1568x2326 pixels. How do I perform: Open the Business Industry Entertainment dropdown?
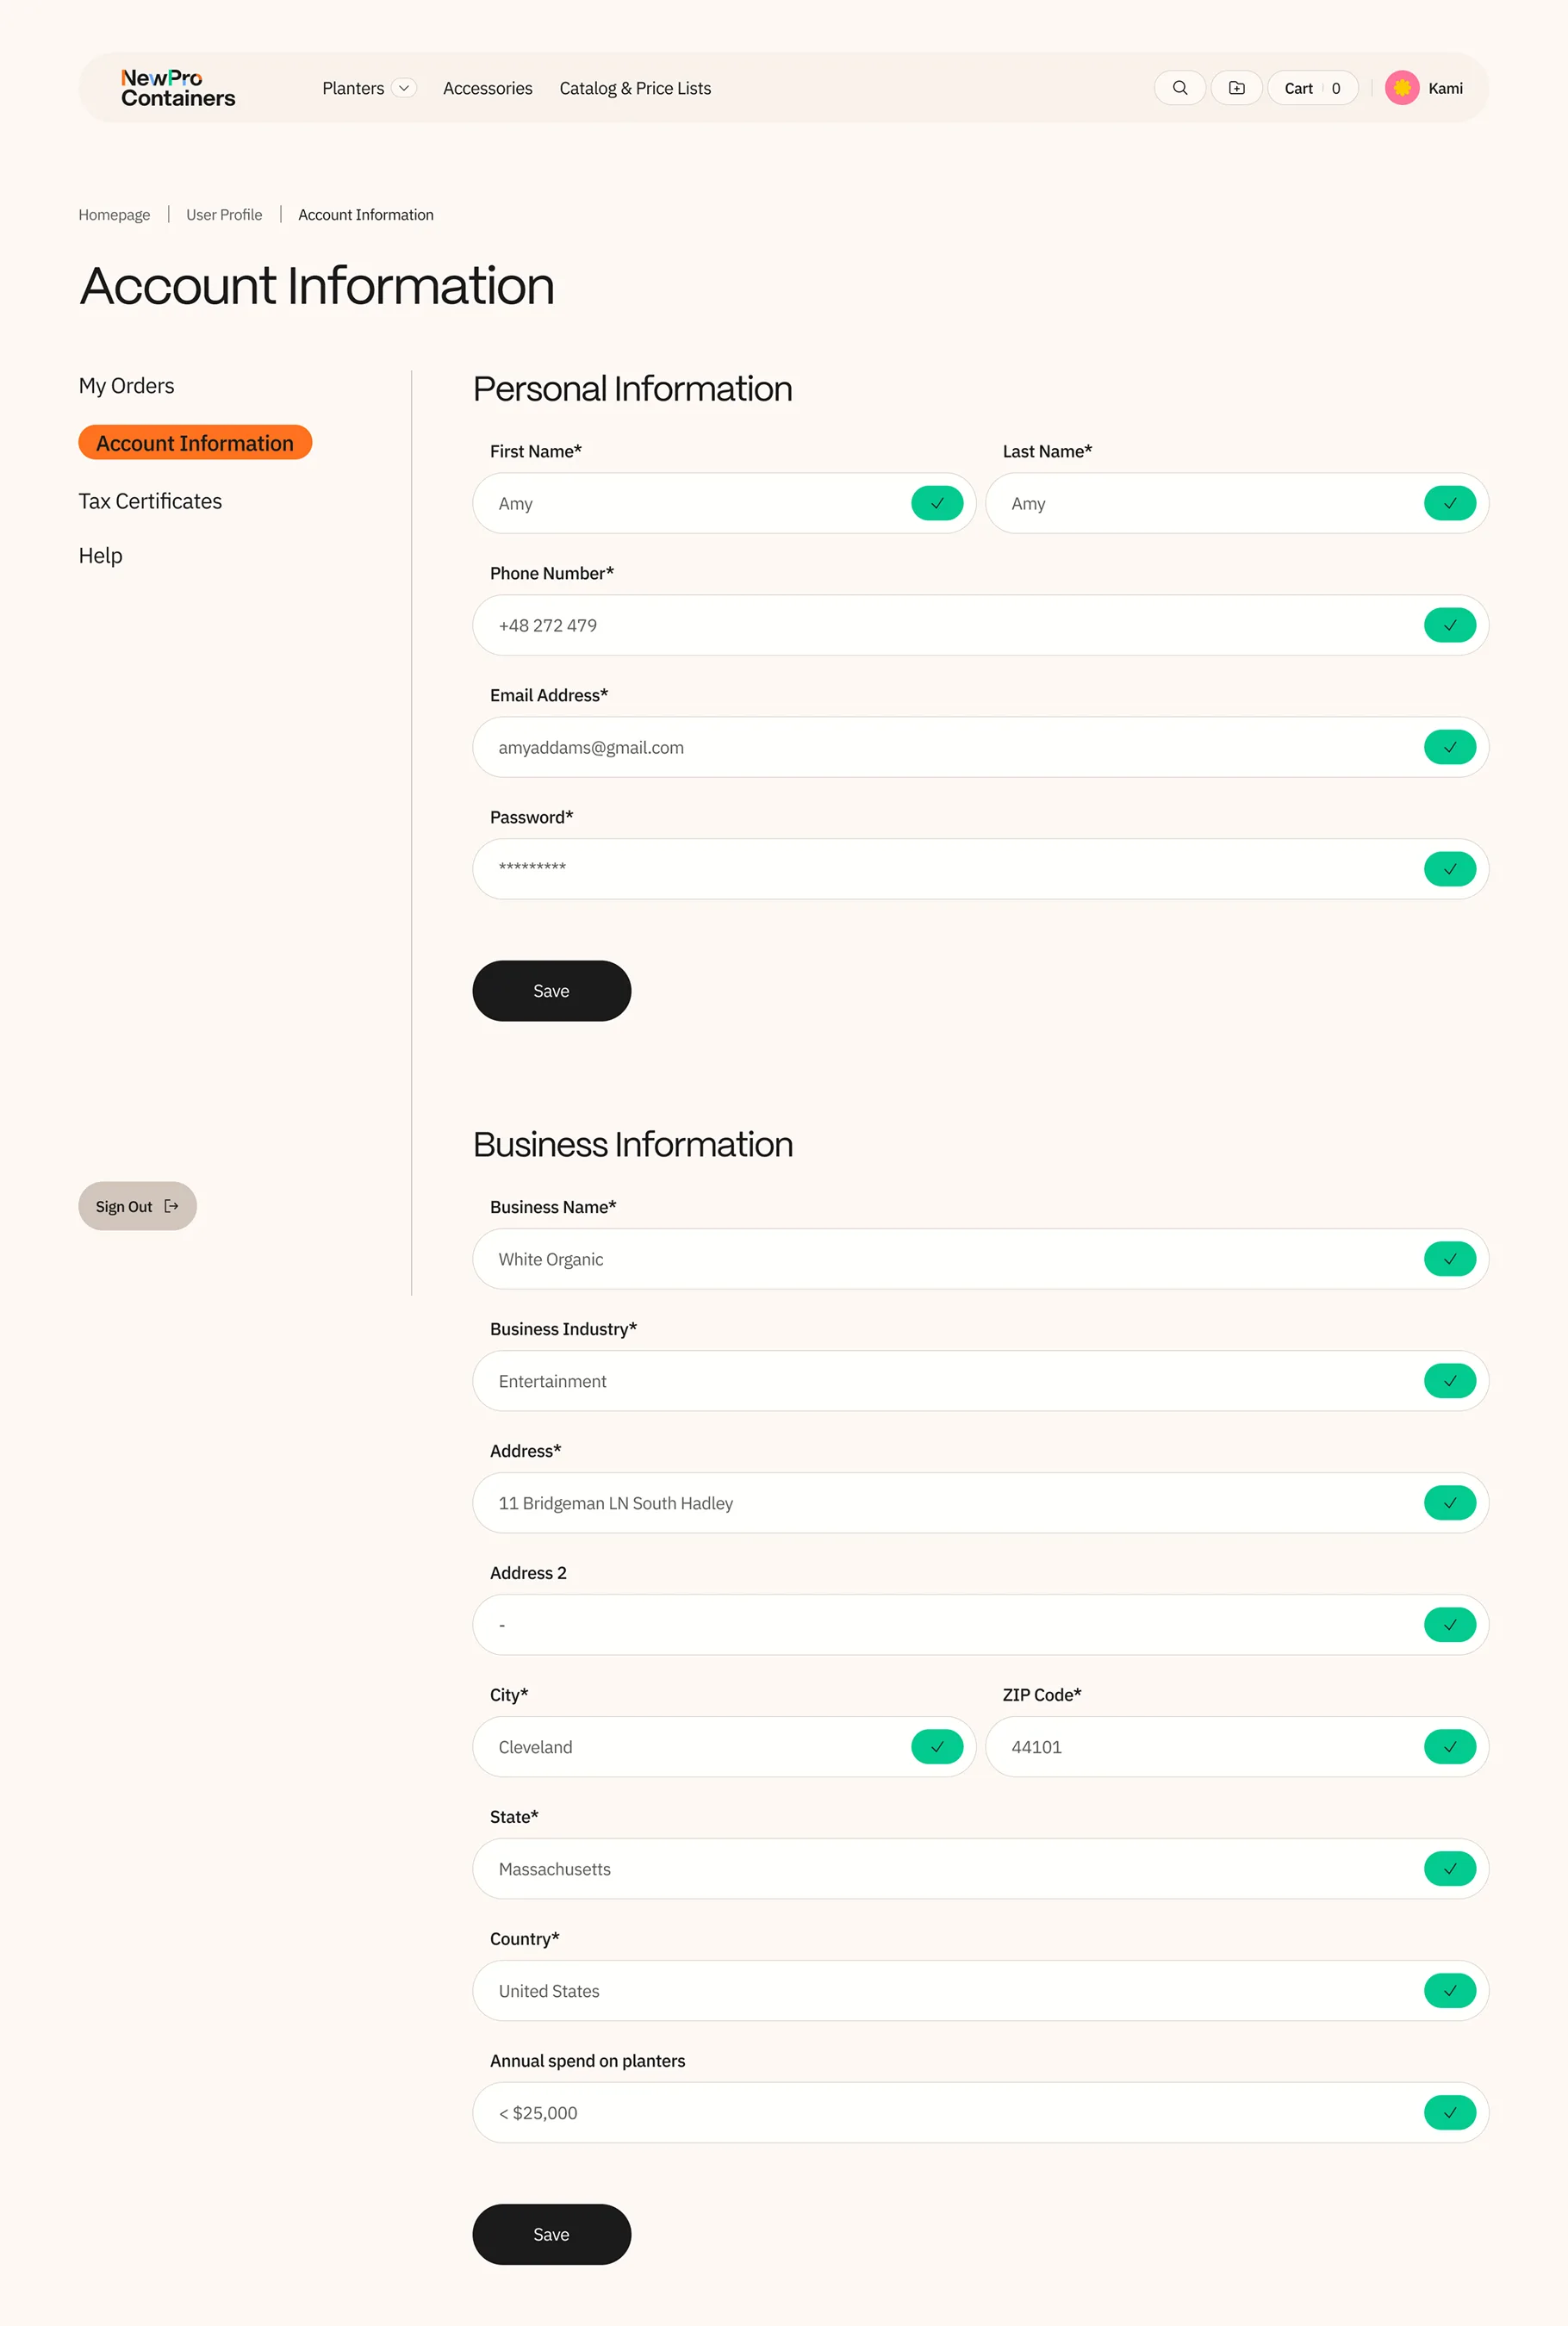tap(980, 1381)
